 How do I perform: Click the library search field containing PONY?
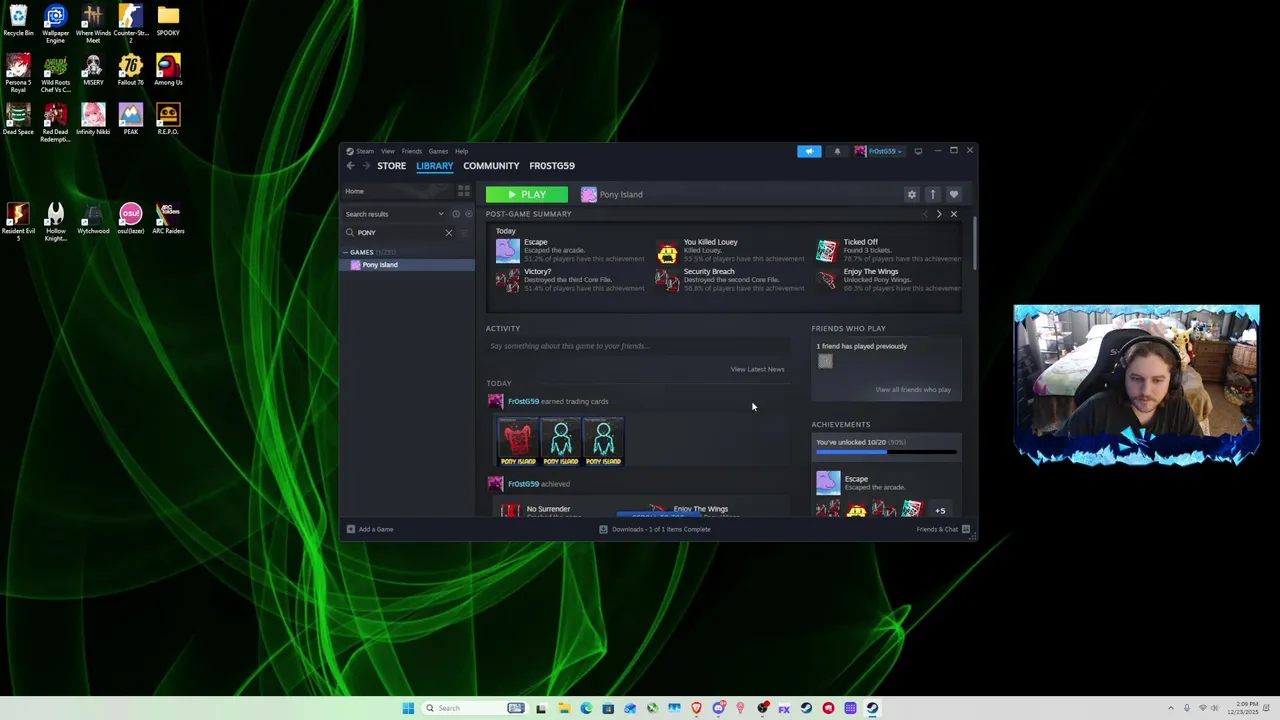click(x=400, y=233)
